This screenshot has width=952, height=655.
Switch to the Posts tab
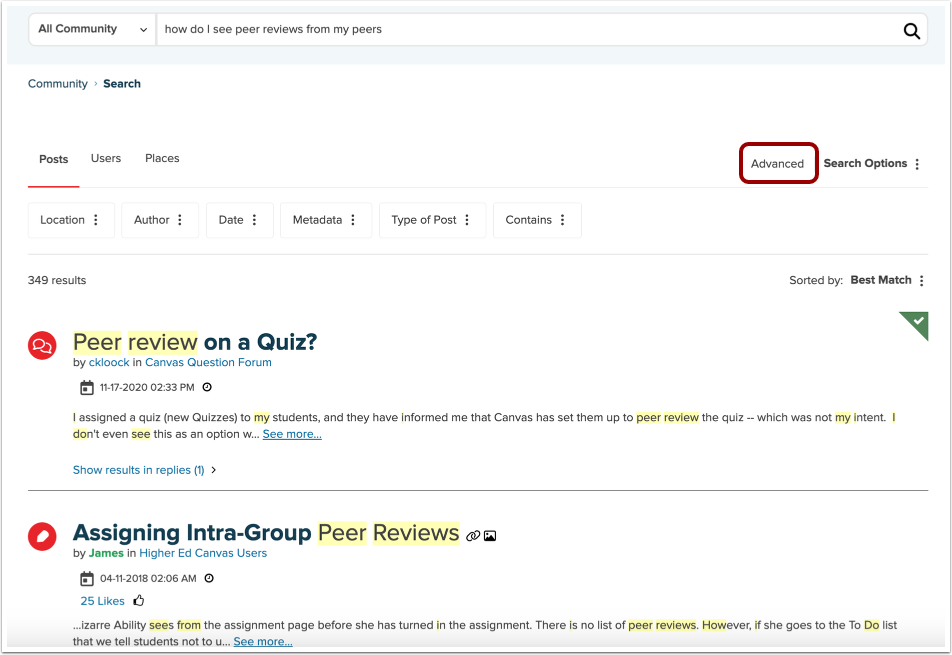coord(53,159)
